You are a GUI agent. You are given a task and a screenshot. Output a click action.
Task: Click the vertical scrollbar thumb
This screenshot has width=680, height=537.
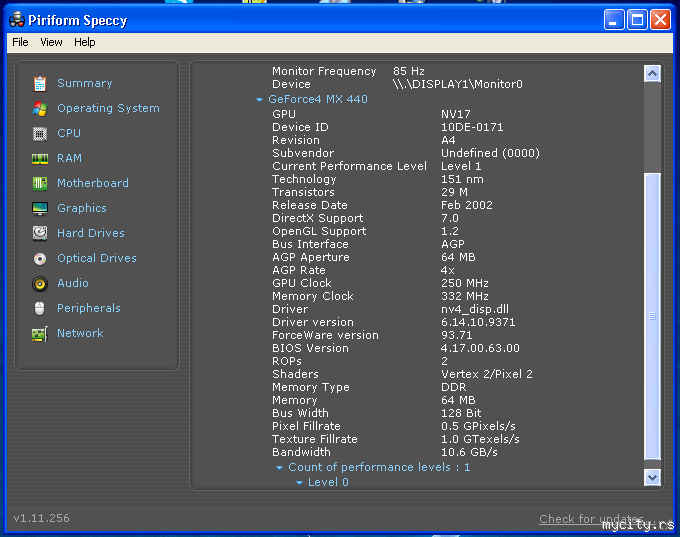coord(652,316)
